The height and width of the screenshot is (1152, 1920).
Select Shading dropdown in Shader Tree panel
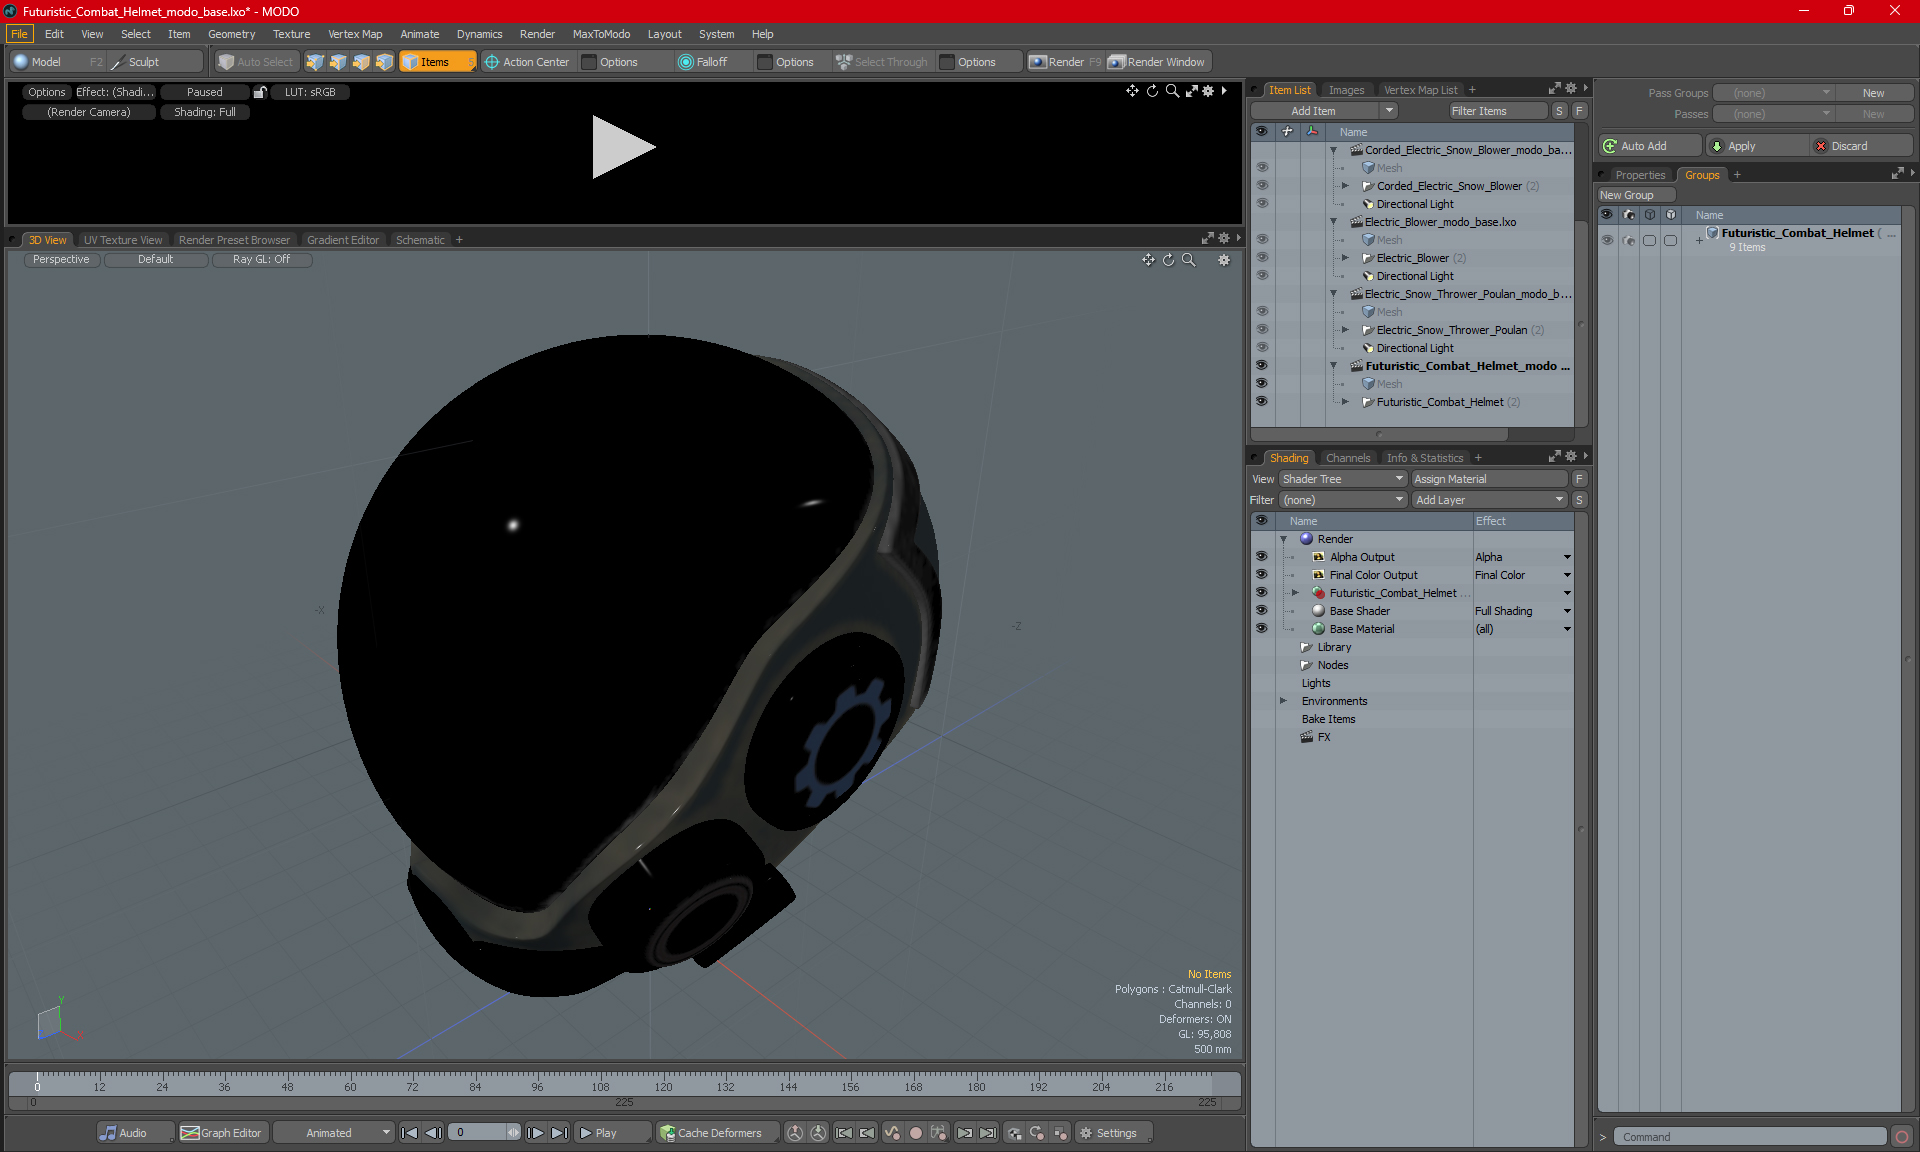1288,457
